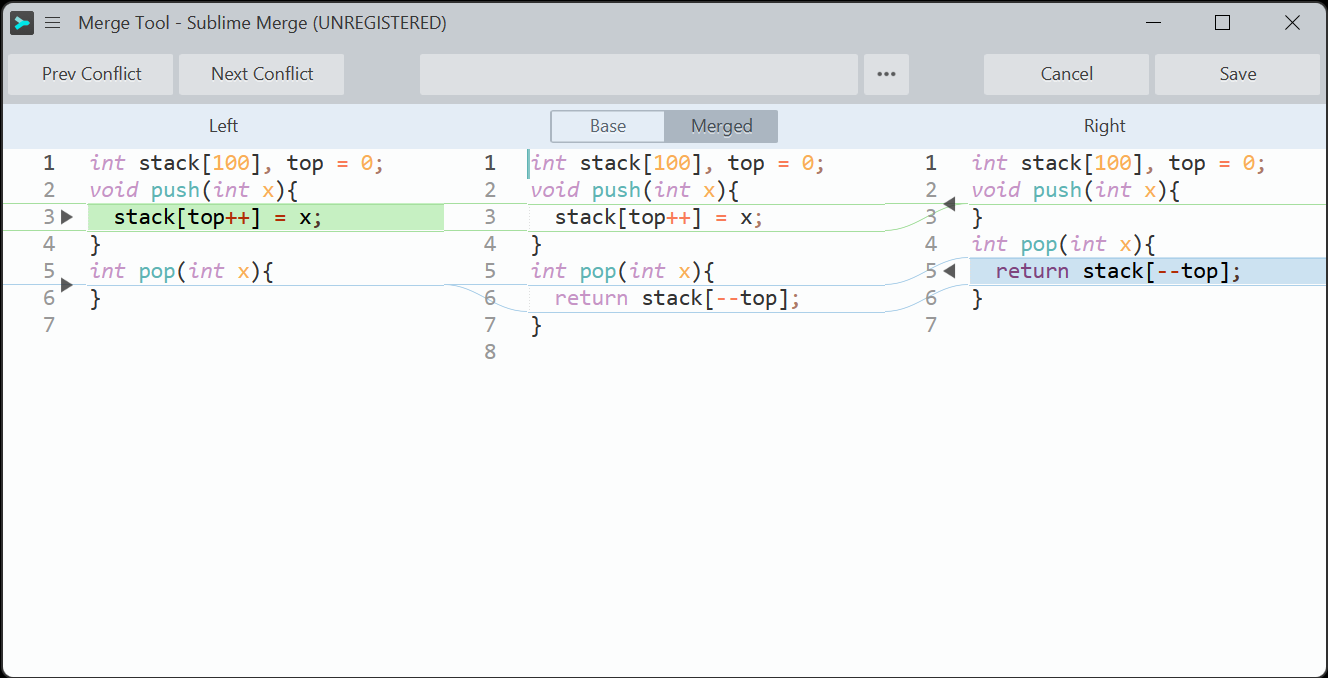Cancel the merge
The width and height of the screenshot is (1328, 678).
click(1066, 74)
